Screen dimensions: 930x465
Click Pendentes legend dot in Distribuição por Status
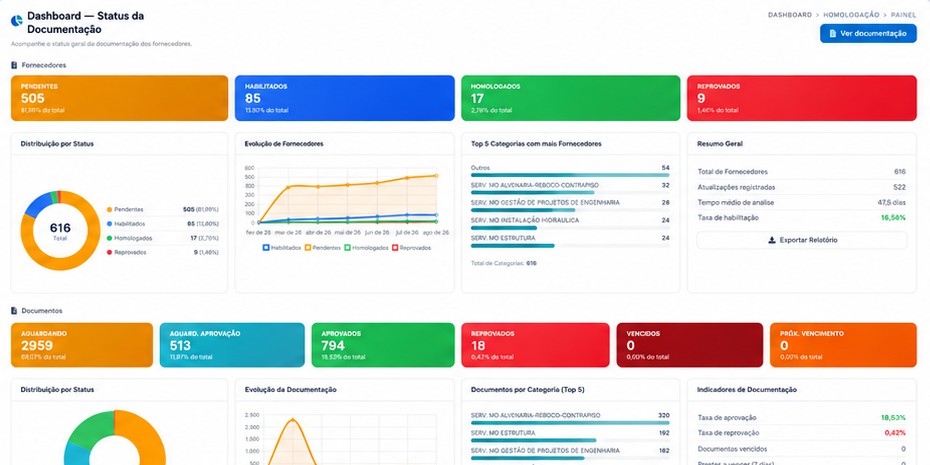(x=109, y=209)
